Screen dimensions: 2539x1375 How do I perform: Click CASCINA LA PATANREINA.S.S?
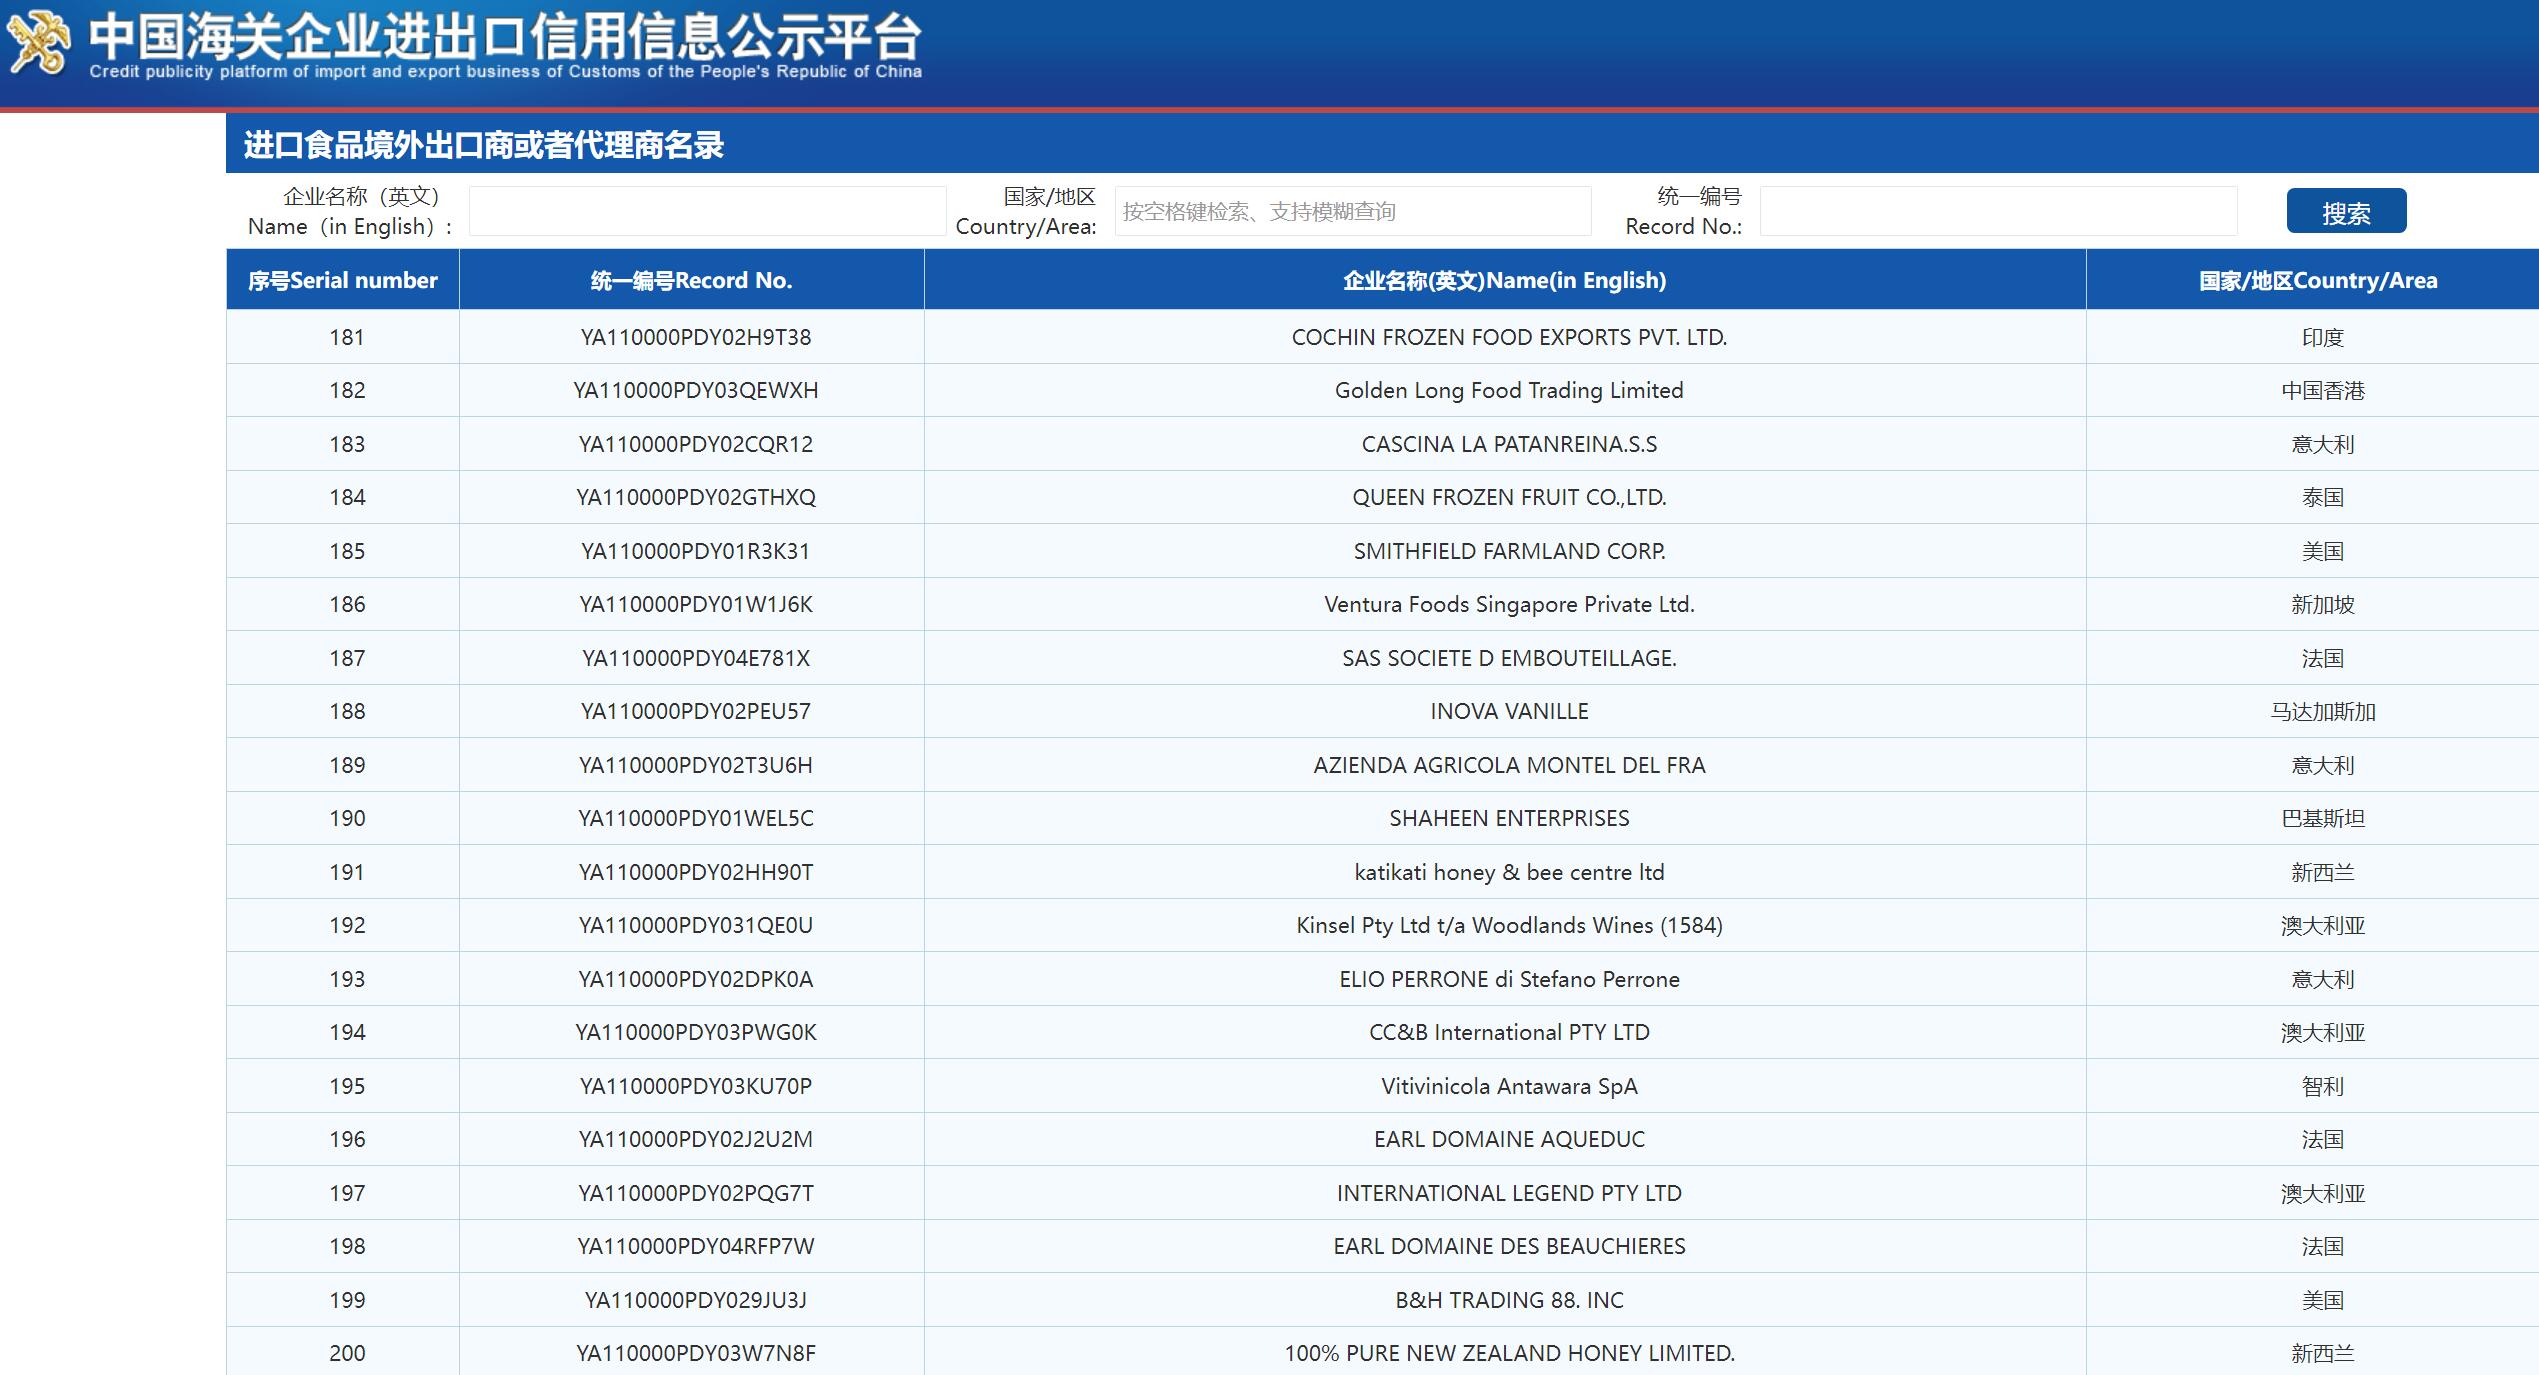point(1509,444)
